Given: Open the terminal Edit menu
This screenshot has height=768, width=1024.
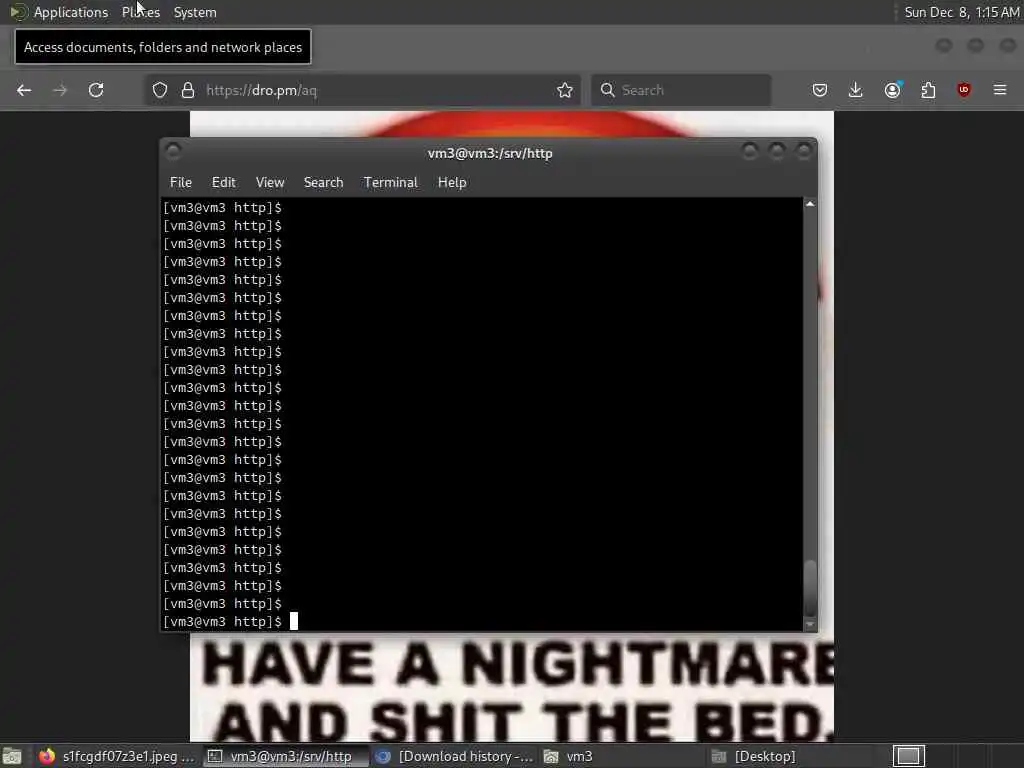Looking at the screenshot, I should tap(223, 182).
